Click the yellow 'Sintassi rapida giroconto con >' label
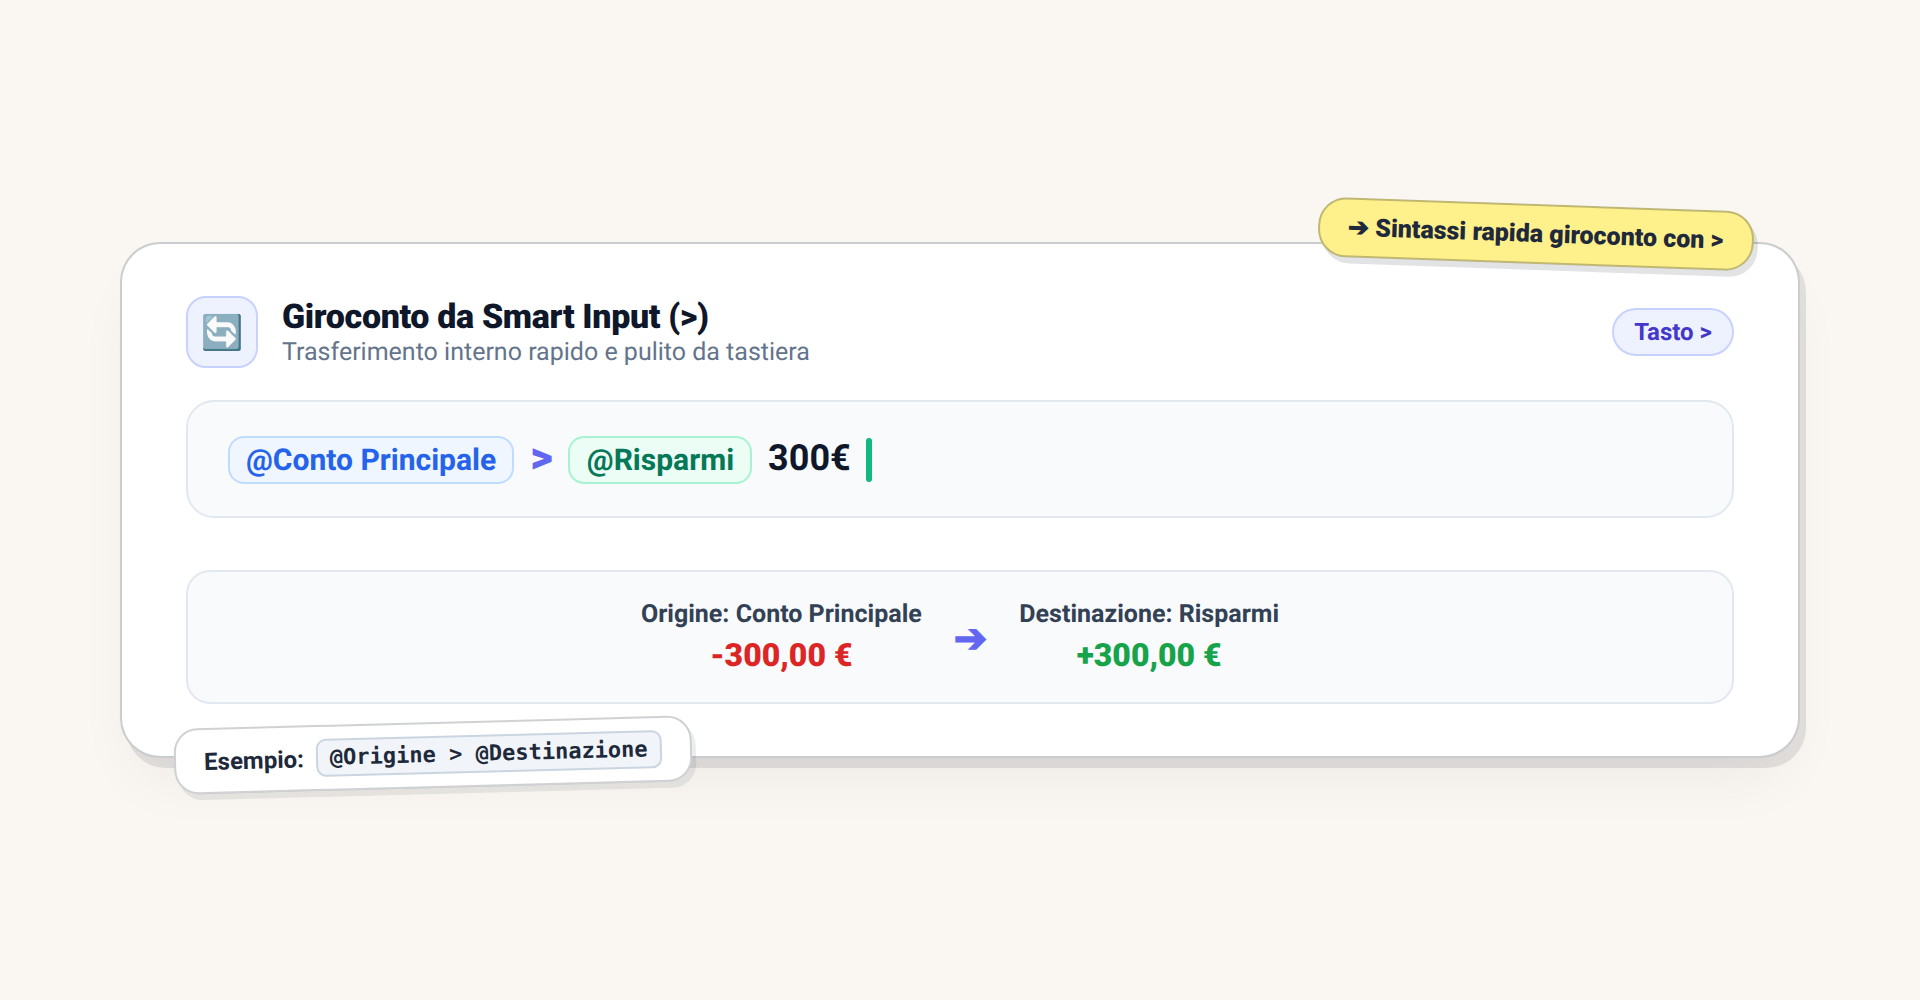 tap(1535, 234)
